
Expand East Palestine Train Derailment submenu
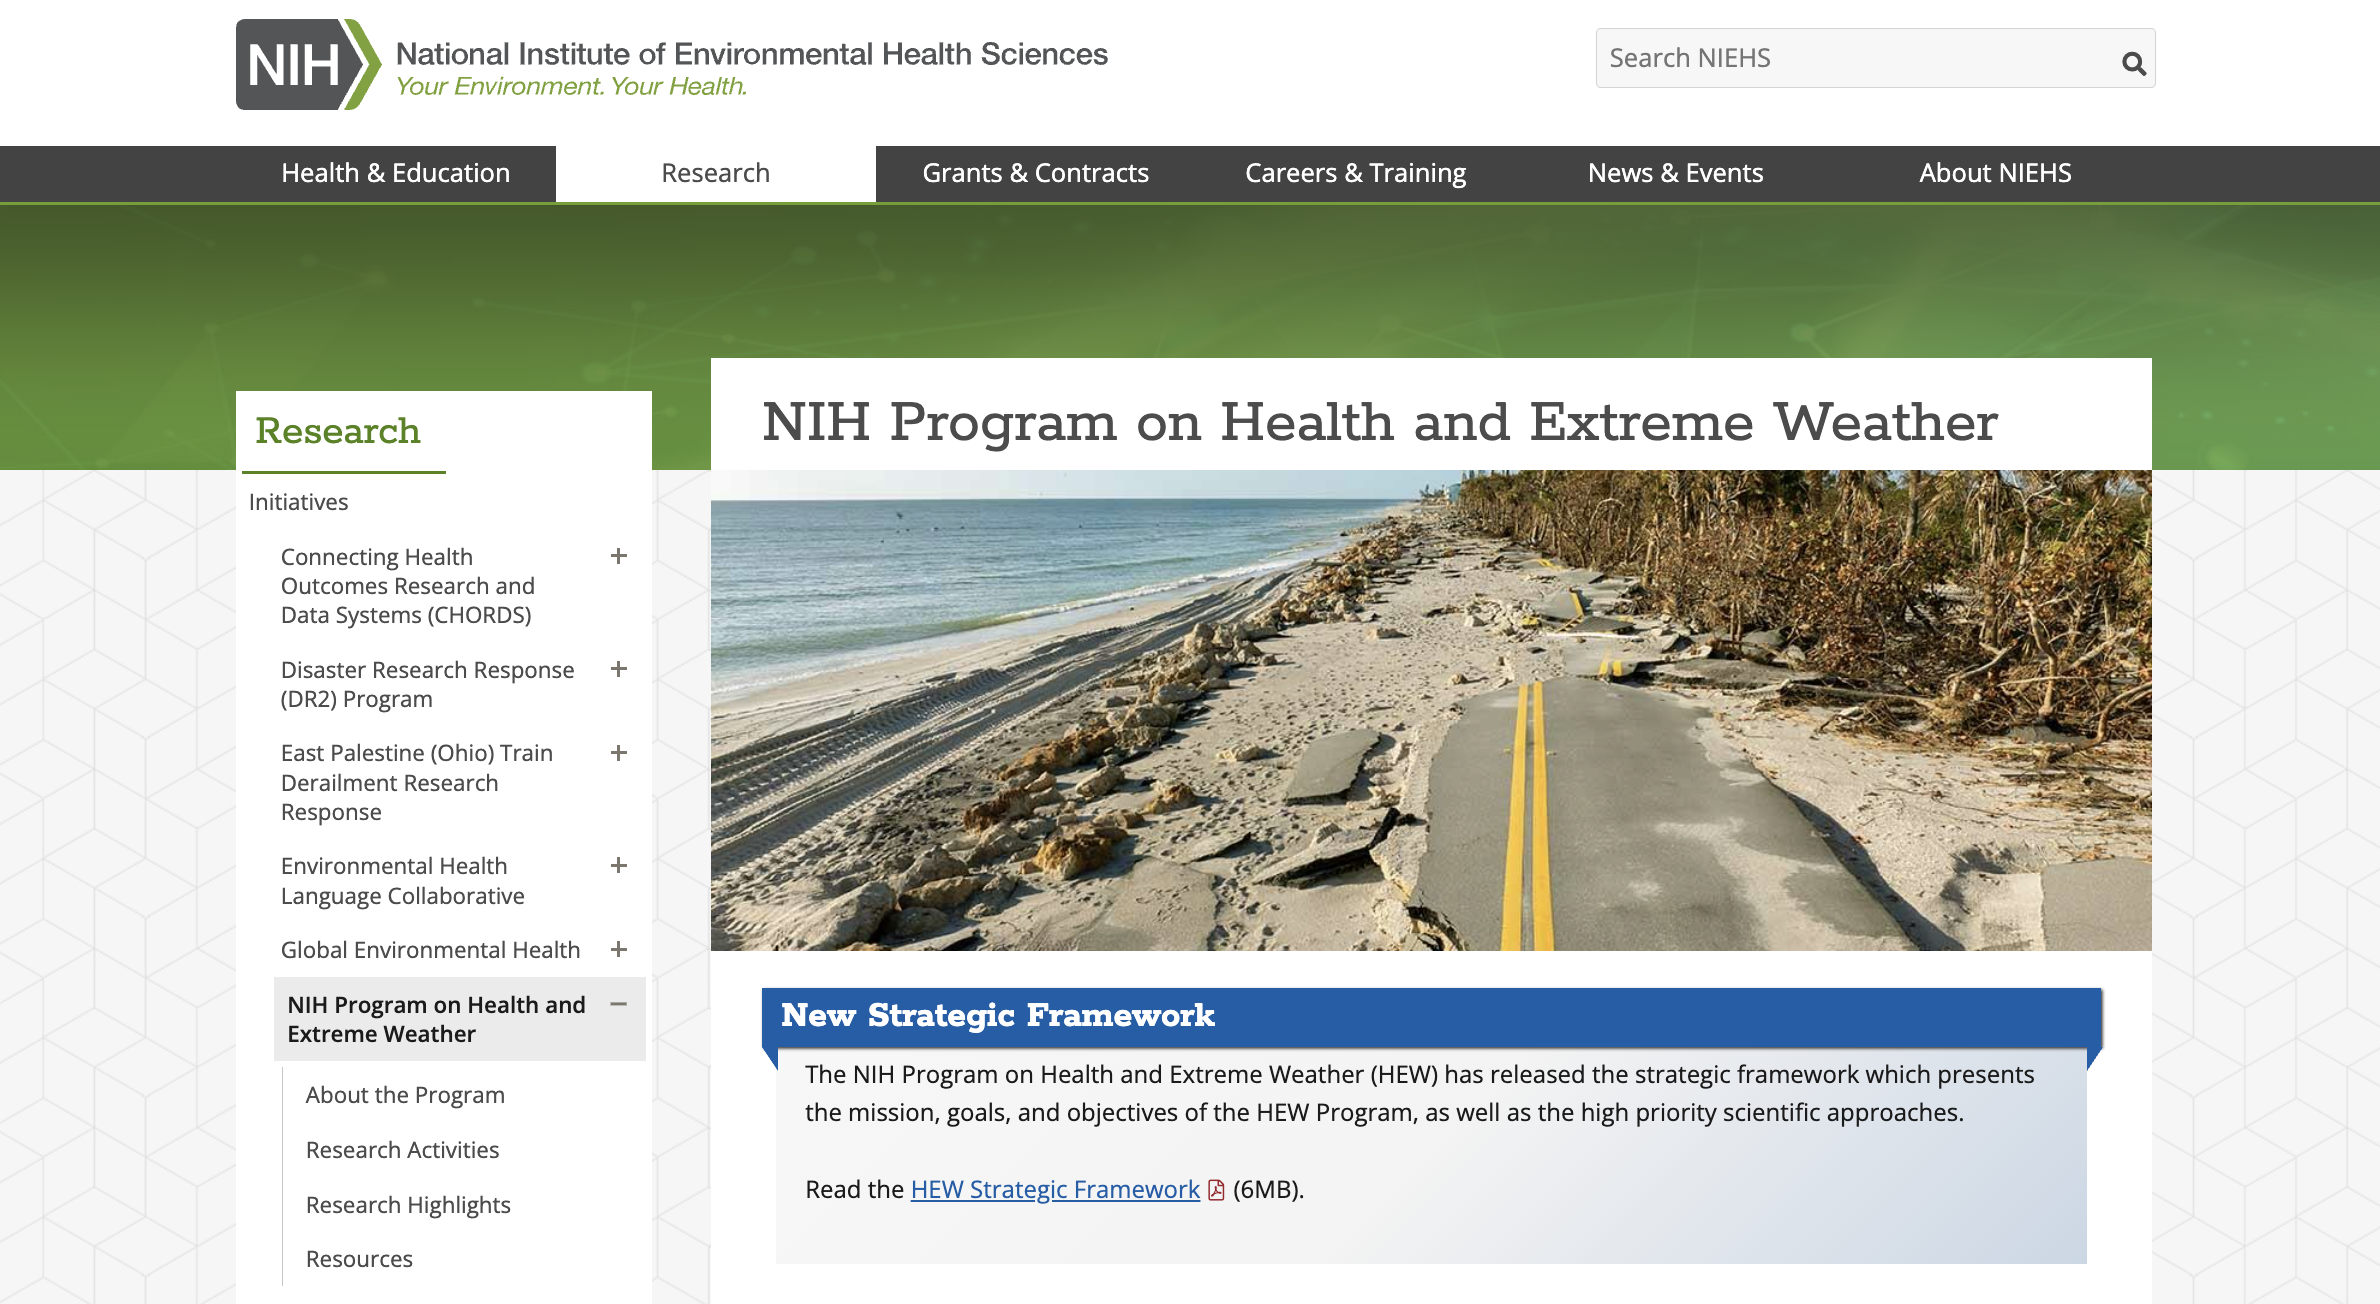619,753
